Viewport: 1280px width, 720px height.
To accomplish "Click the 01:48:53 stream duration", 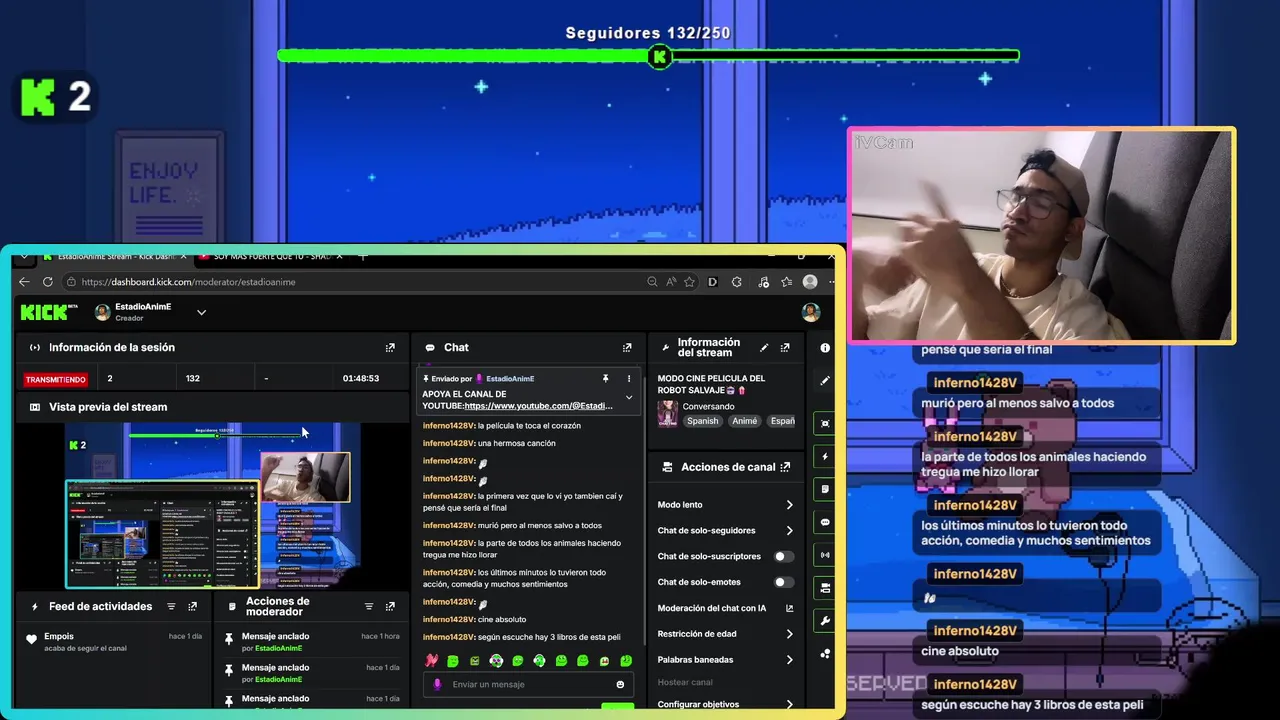I will (x=361, y=379).
